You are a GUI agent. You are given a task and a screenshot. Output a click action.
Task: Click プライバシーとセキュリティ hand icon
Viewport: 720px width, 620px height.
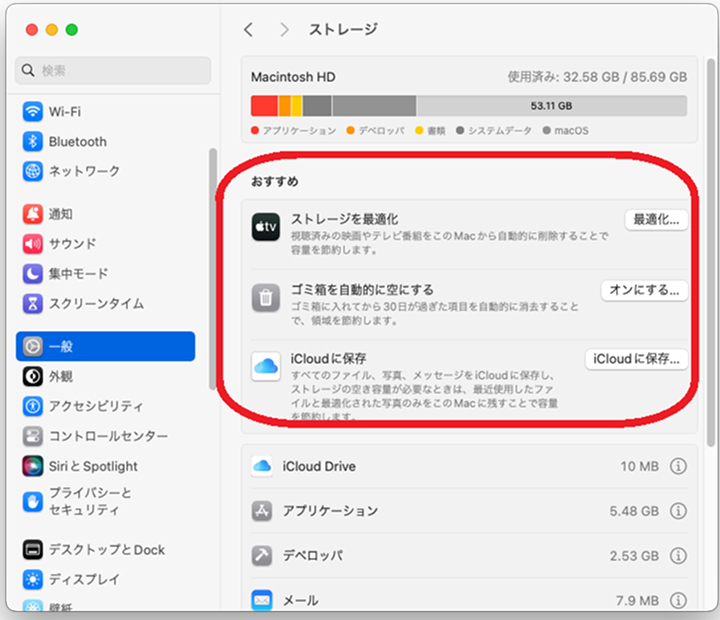click(x=33, y=502)
